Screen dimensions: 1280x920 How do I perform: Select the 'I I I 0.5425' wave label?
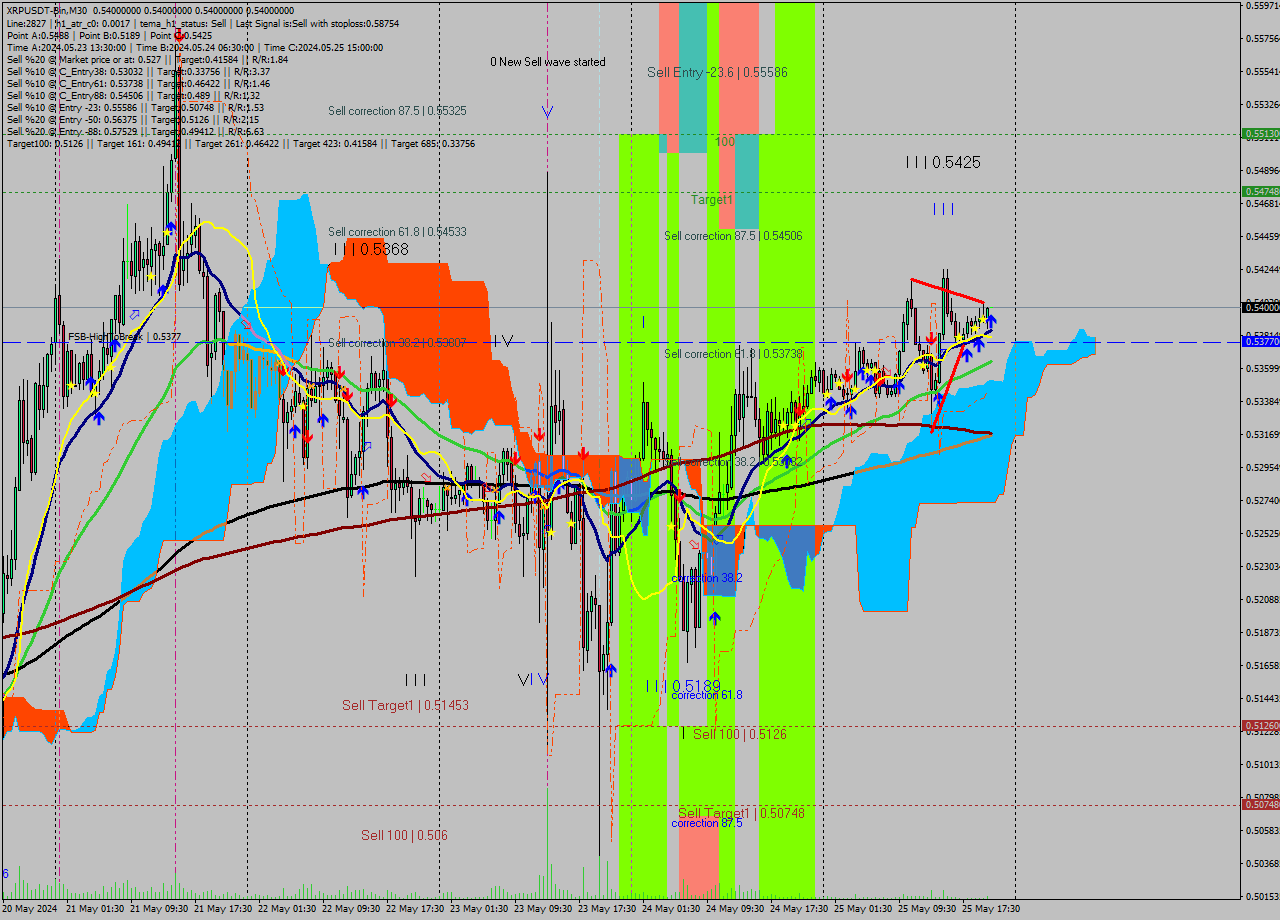[943, 162]
